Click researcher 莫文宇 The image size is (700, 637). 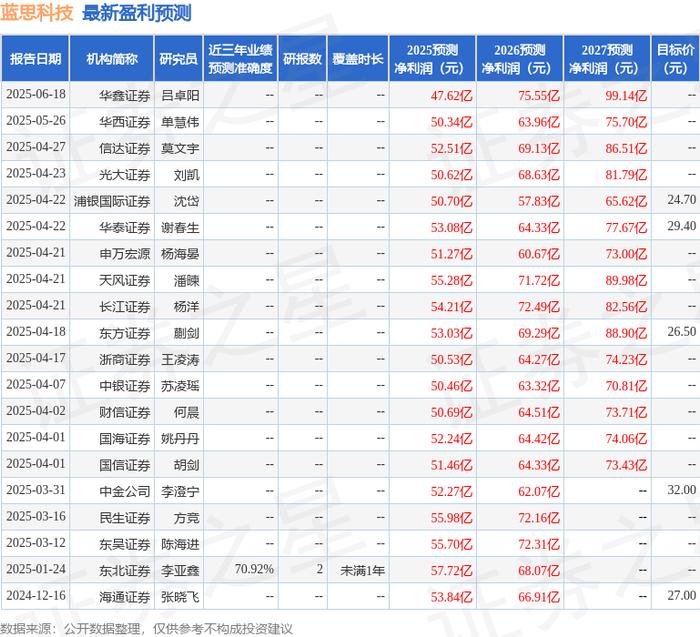click(180, 148)
